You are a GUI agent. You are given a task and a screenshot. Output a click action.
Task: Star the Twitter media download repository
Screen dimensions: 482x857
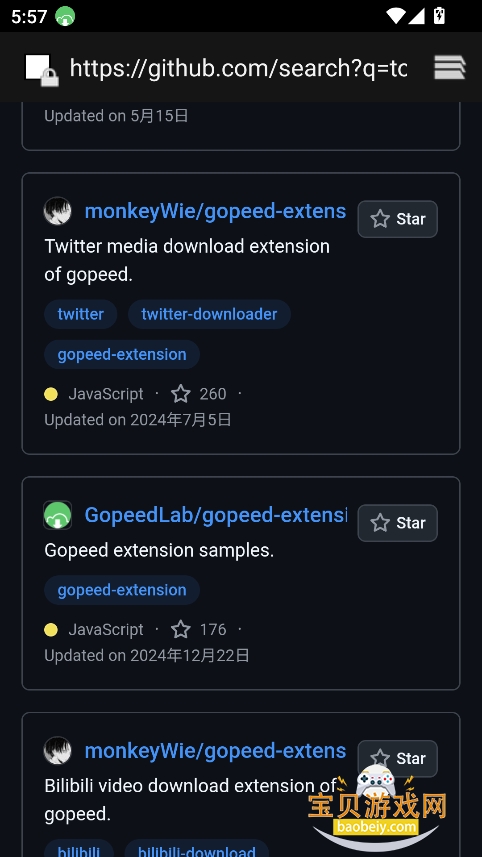pyautogui.click(x=397, y=219)
